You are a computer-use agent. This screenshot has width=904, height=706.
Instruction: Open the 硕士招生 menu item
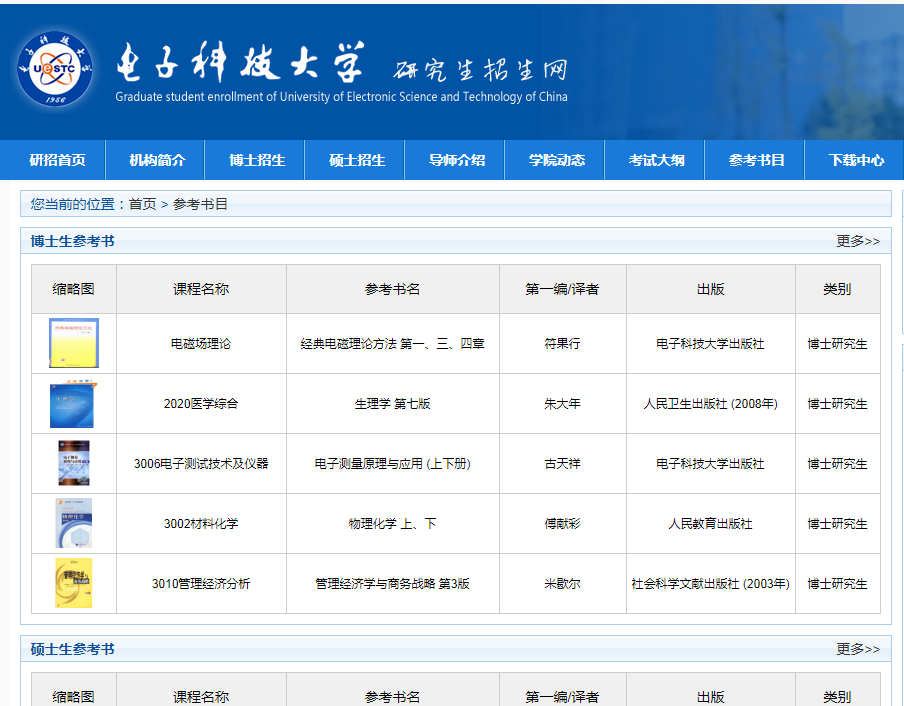pyautogui.click(x=357, y=160)
